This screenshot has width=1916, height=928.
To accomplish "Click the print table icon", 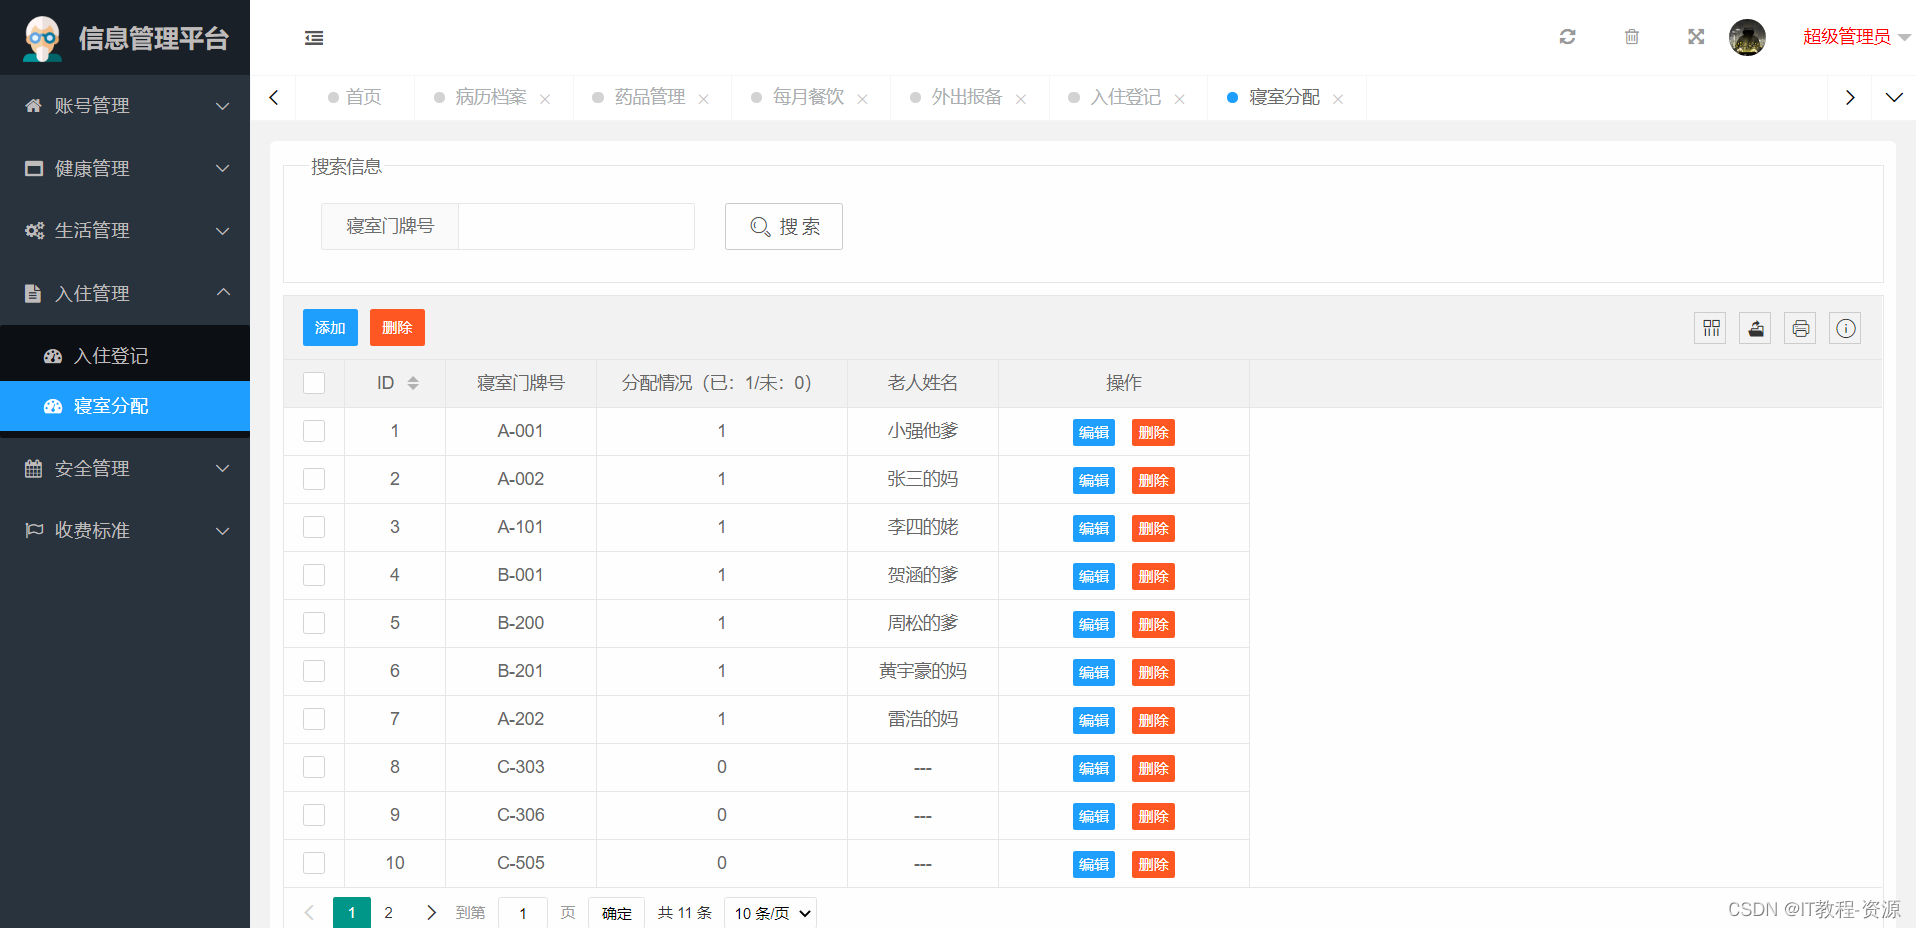I will coord(1800,328).
